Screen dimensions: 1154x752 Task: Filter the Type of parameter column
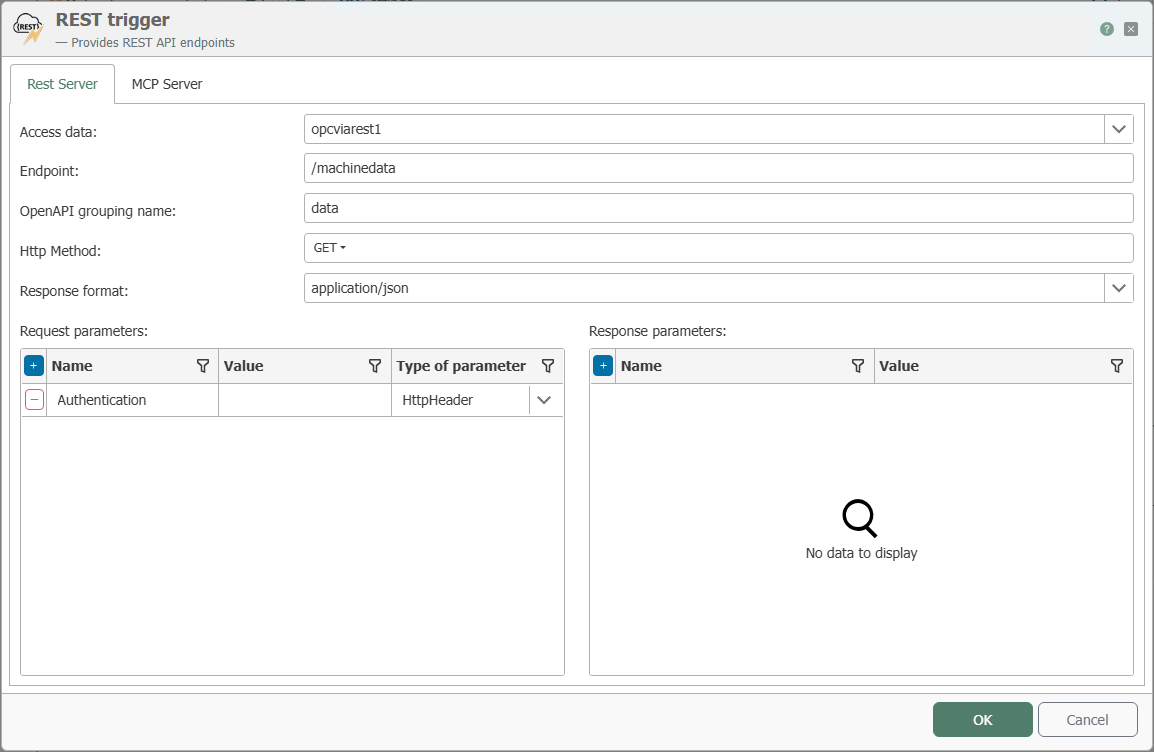(x=548, y=366)
